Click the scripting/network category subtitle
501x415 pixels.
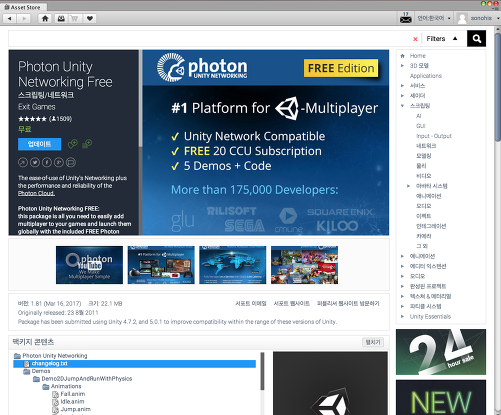46,95
